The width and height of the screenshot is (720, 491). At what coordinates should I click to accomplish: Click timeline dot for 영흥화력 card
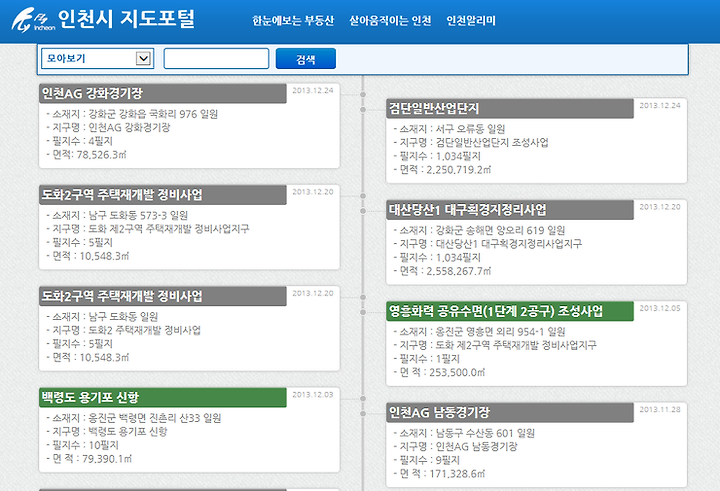click(363, 312)
